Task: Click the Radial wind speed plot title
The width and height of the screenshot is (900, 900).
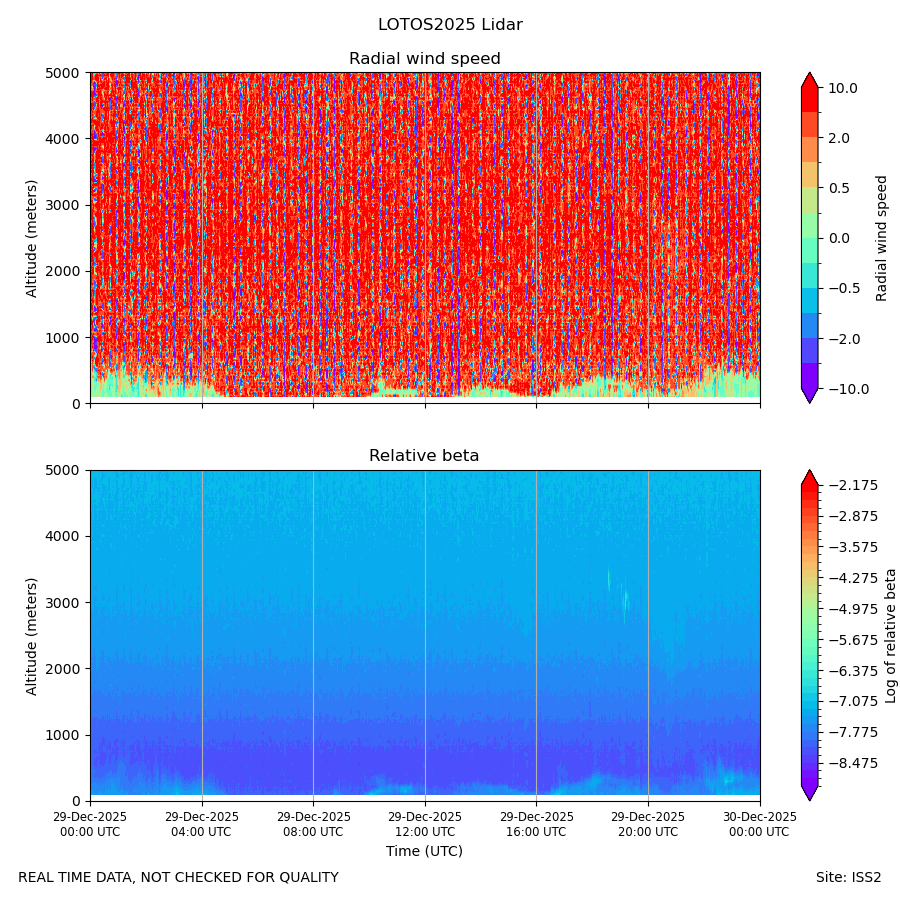Action: pos(425,59)
